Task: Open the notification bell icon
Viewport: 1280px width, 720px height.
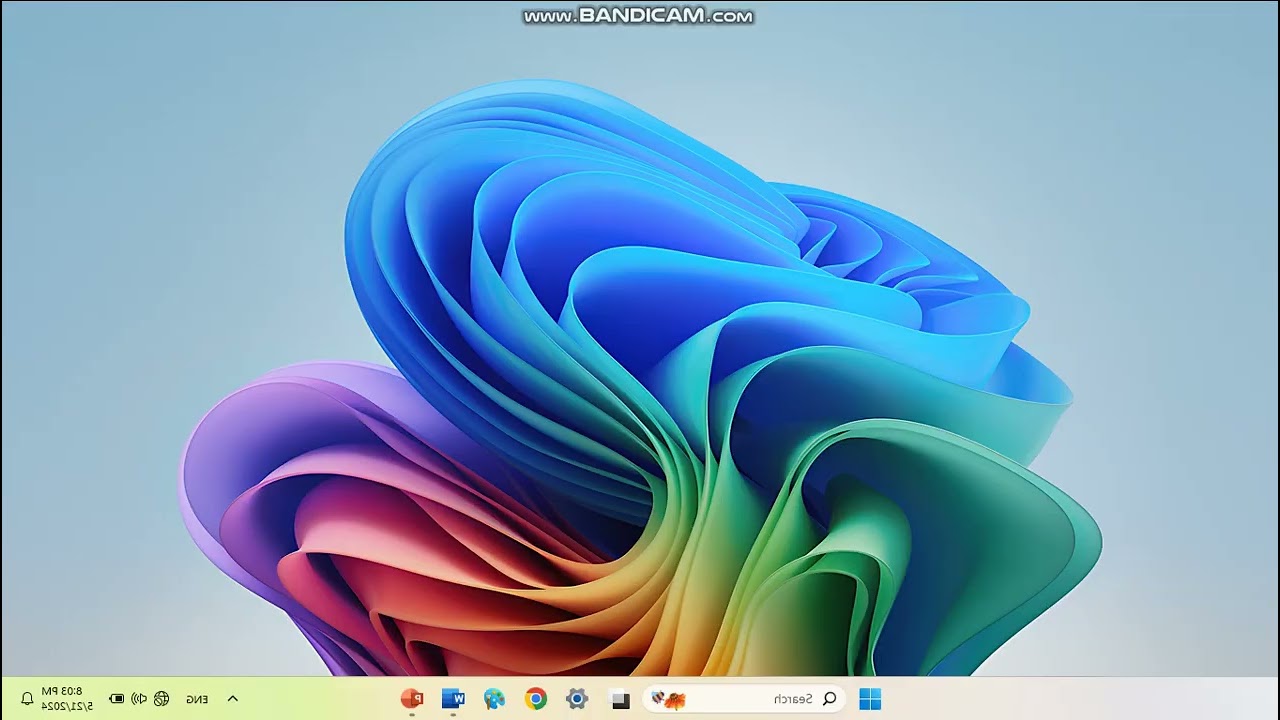Action: tap(27, 699)
